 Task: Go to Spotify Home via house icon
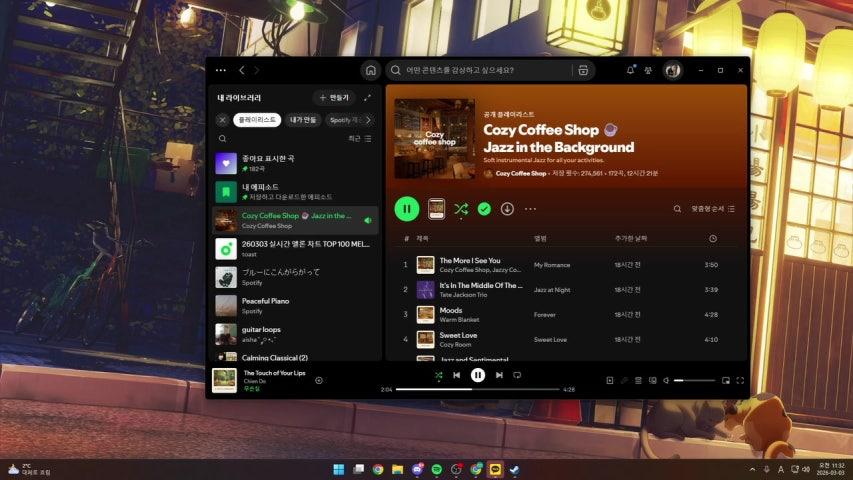pos(371,70)
